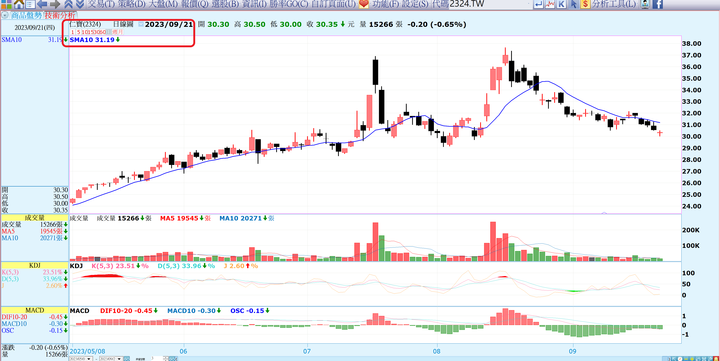Screen dimensions: 720x361
Task: Open 資訊(I) menu
Action: (254, 4)
